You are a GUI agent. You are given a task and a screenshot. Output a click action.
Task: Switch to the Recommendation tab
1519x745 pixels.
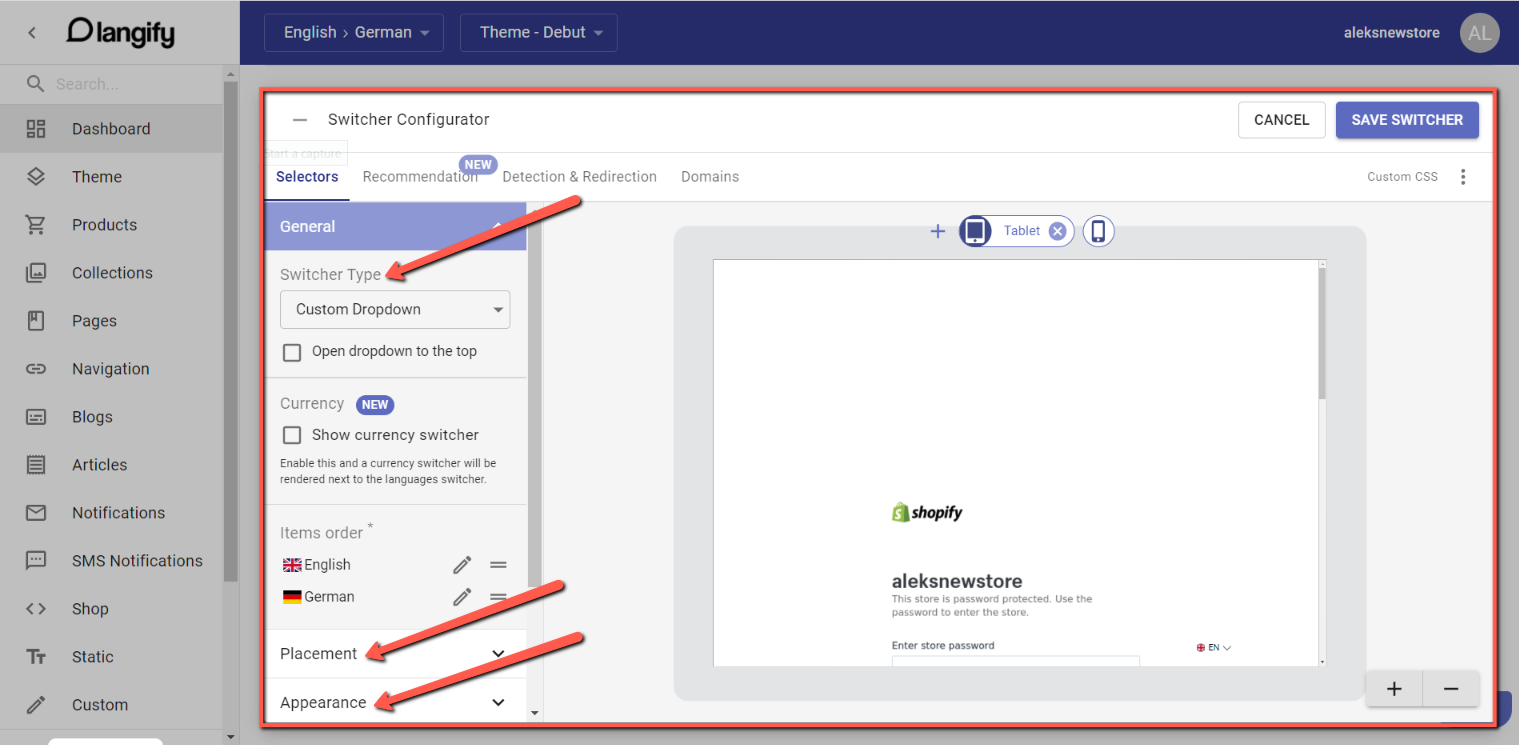(420, 177)
